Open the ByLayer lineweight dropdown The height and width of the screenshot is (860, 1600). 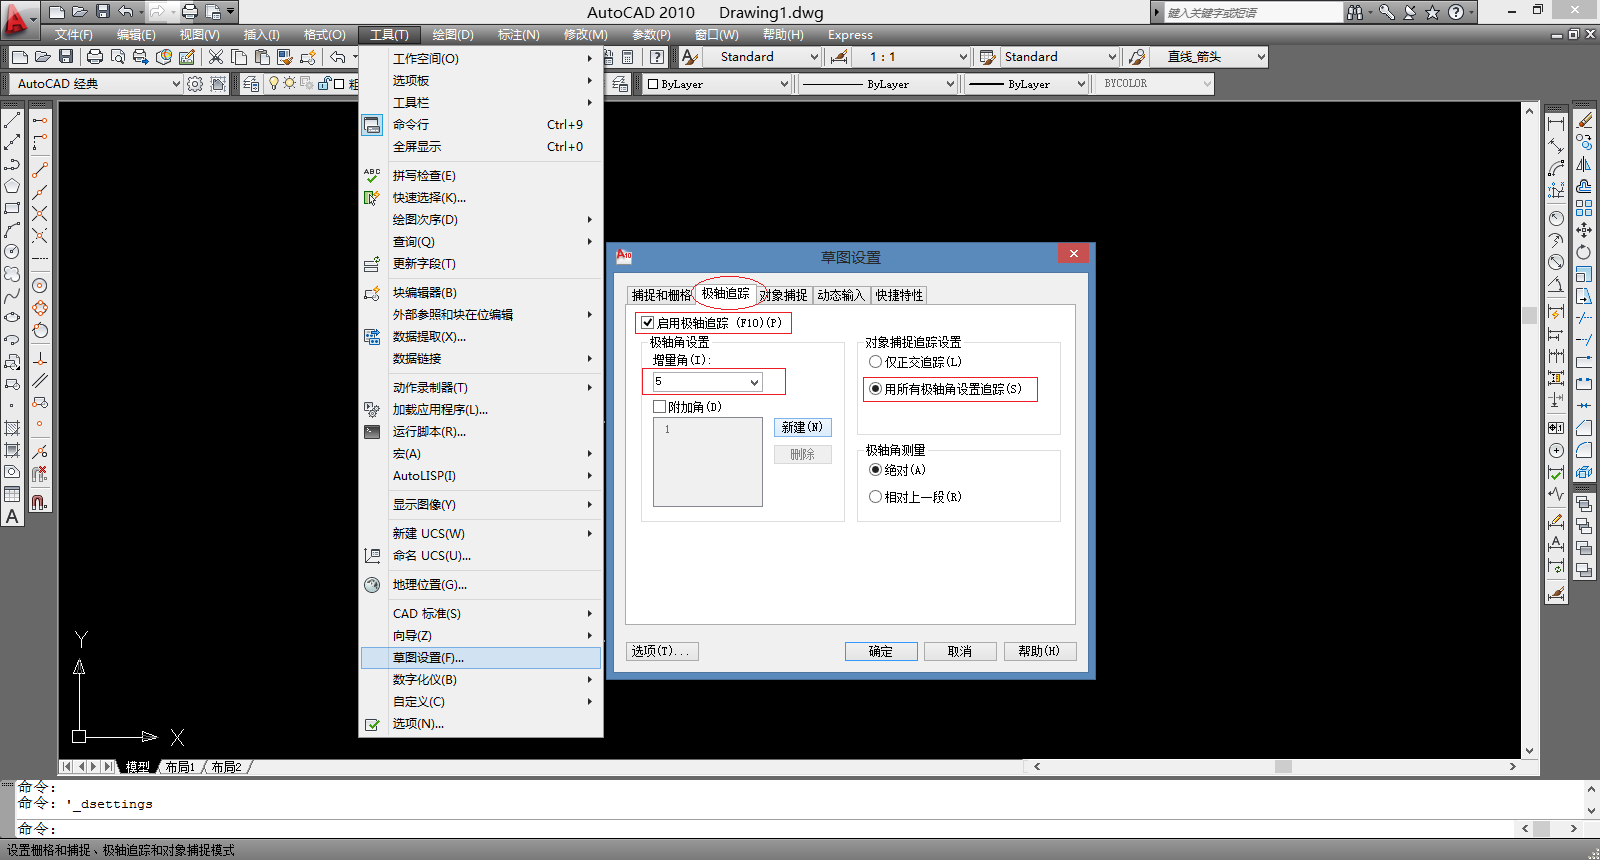[x=1026, y=84]
